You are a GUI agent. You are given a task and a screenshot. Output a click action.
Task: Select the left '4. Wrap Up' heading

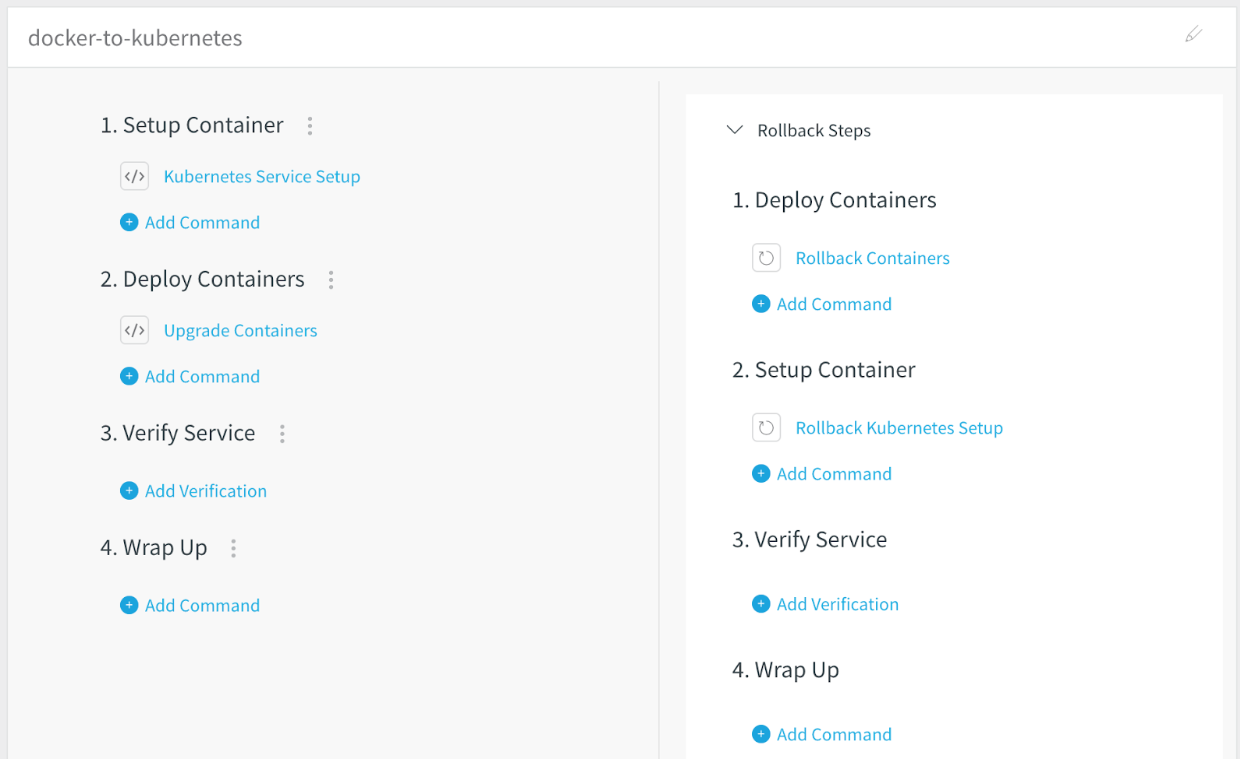(x=154, y=548)
